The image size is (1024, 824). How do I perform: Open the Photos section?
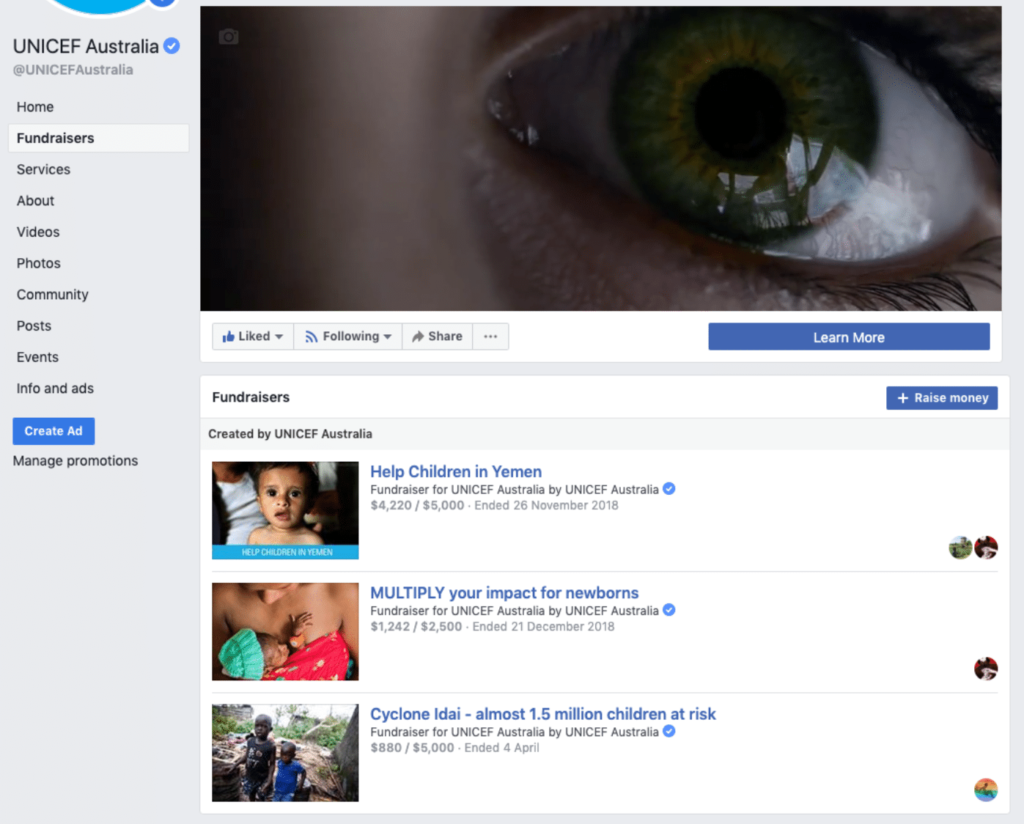tap(39, 264)
